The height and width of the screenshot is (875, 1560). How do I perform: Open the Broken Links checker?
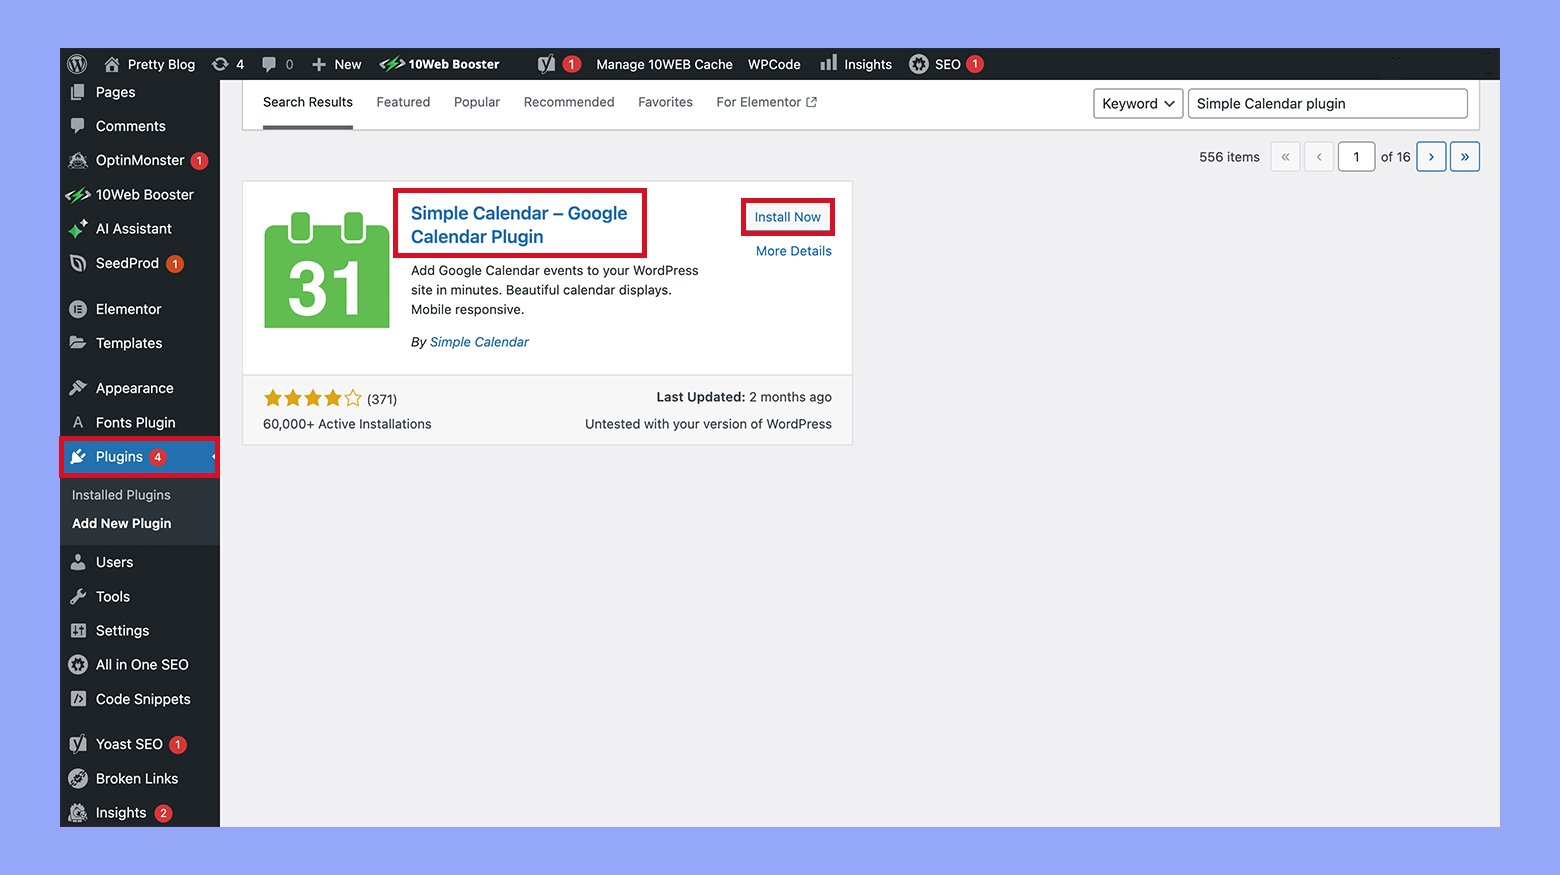(x=136, y=778)
